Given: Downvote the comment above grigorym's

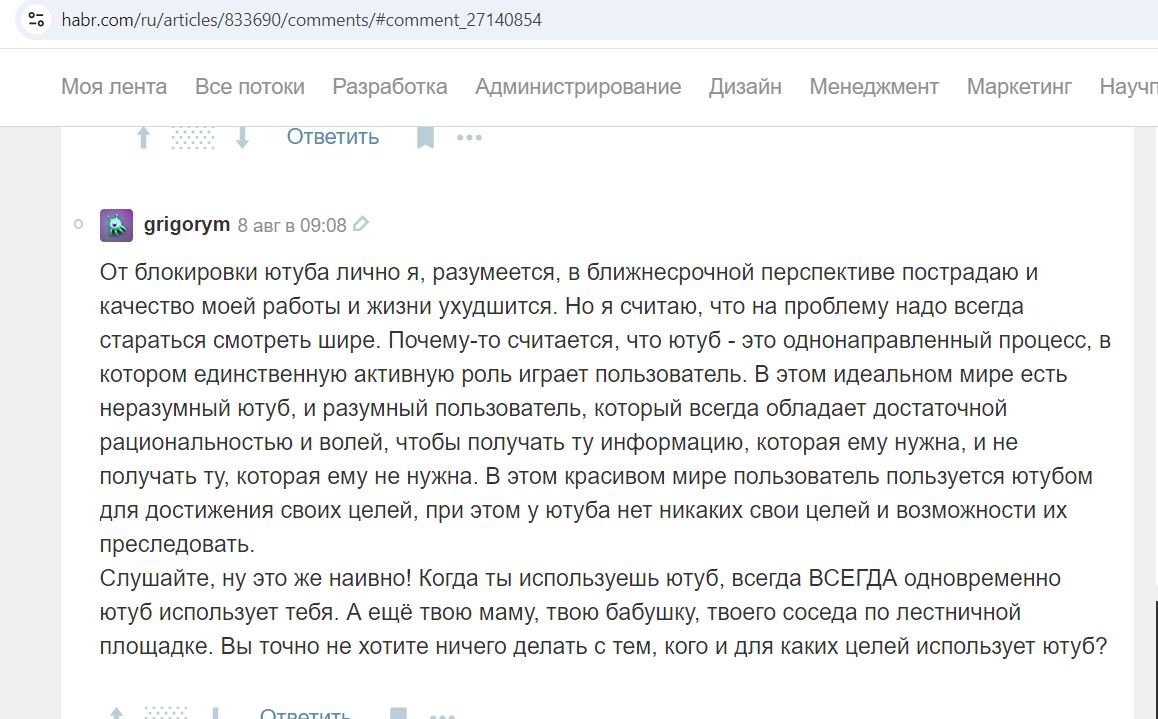Looking at the screenshot, I should (242, 137).
